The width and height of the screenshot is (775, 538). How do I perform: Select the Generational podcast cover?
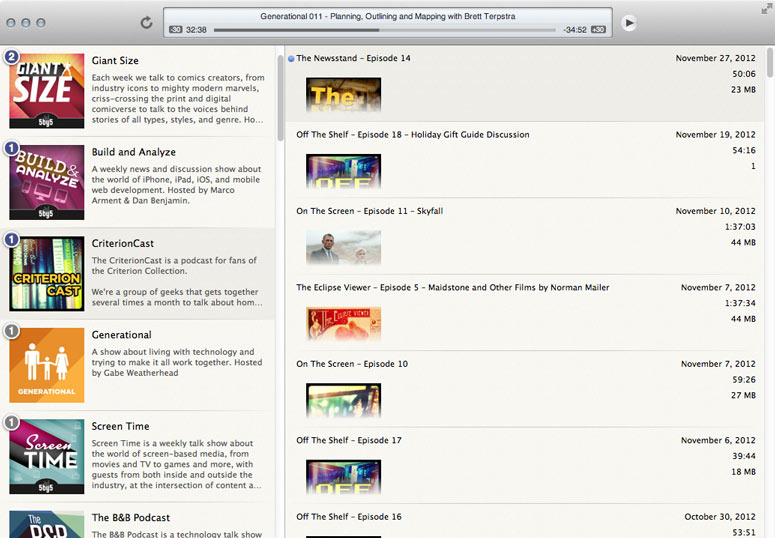point(47,364)
